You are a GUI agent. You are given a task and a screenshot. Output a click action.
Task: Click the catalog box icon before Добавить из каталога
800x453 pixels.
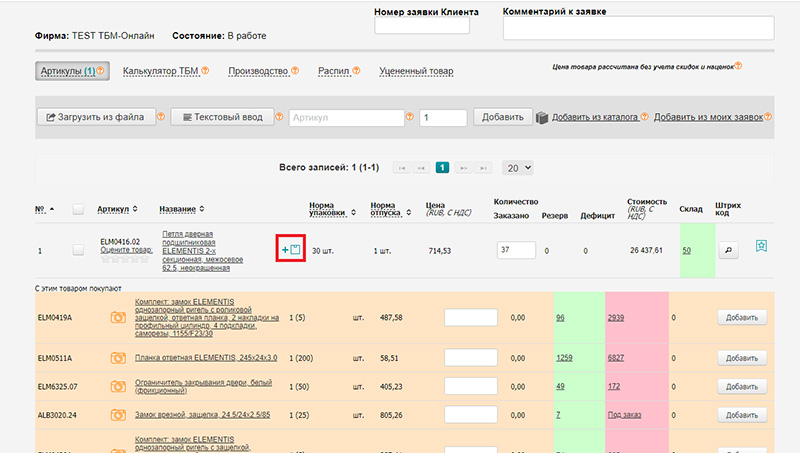(x=542, y=117)
